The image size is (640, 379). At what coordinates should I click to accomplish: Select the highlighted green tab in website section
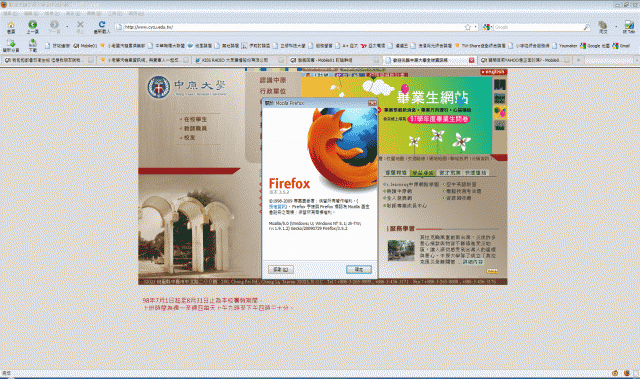point(422,173)
